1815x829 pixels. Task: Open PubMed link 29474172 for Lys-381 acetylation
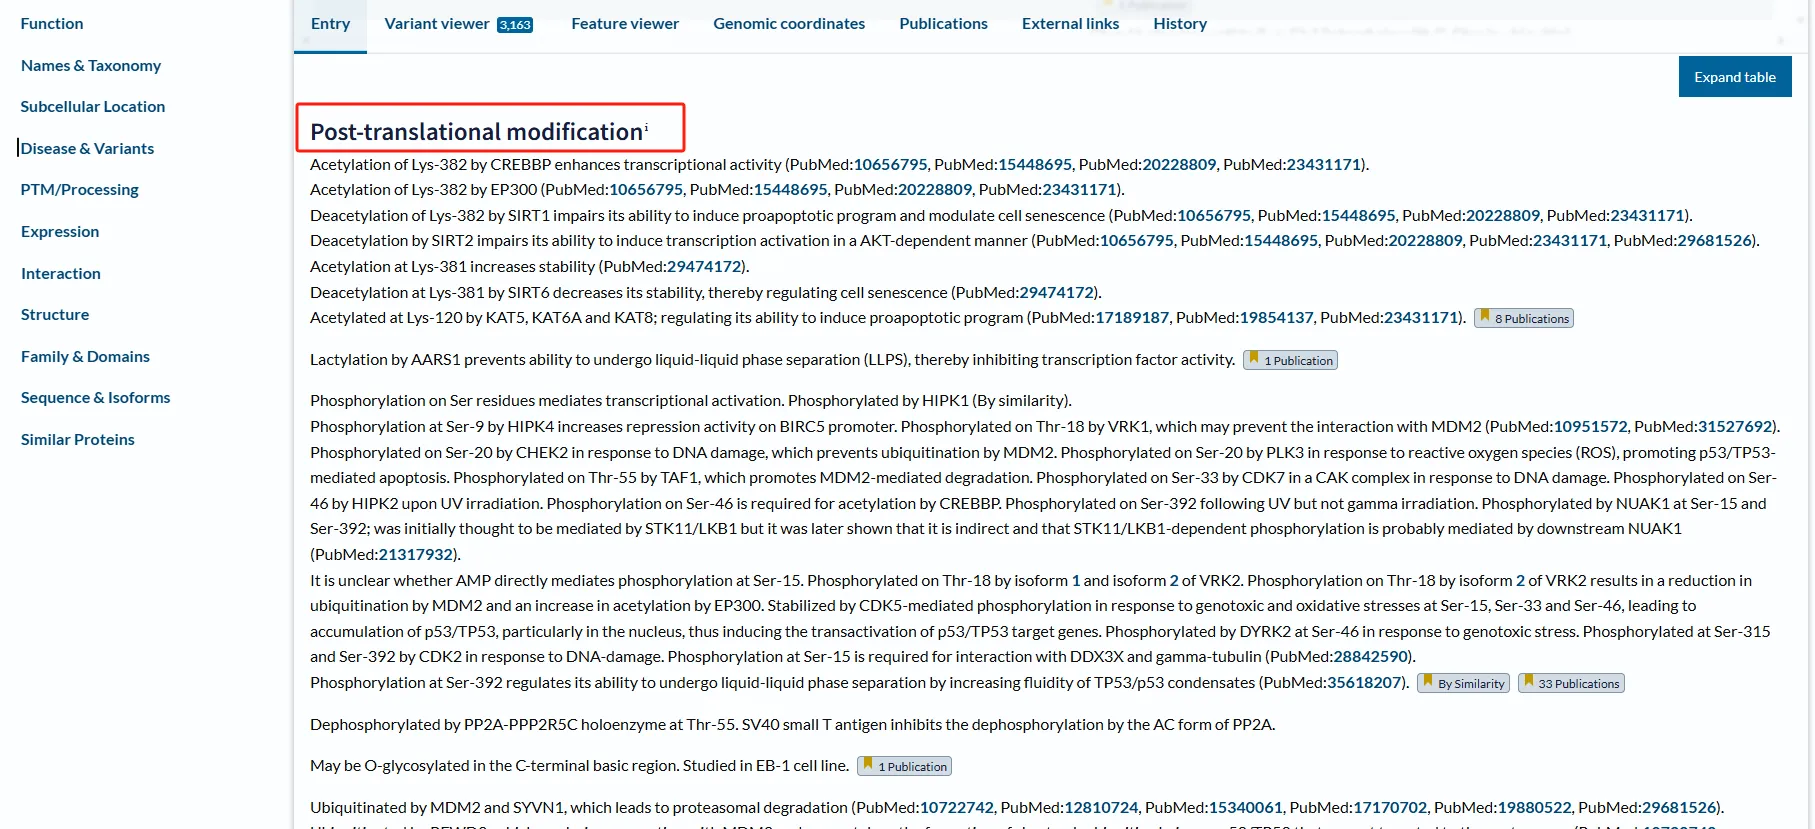pos(703,267)
